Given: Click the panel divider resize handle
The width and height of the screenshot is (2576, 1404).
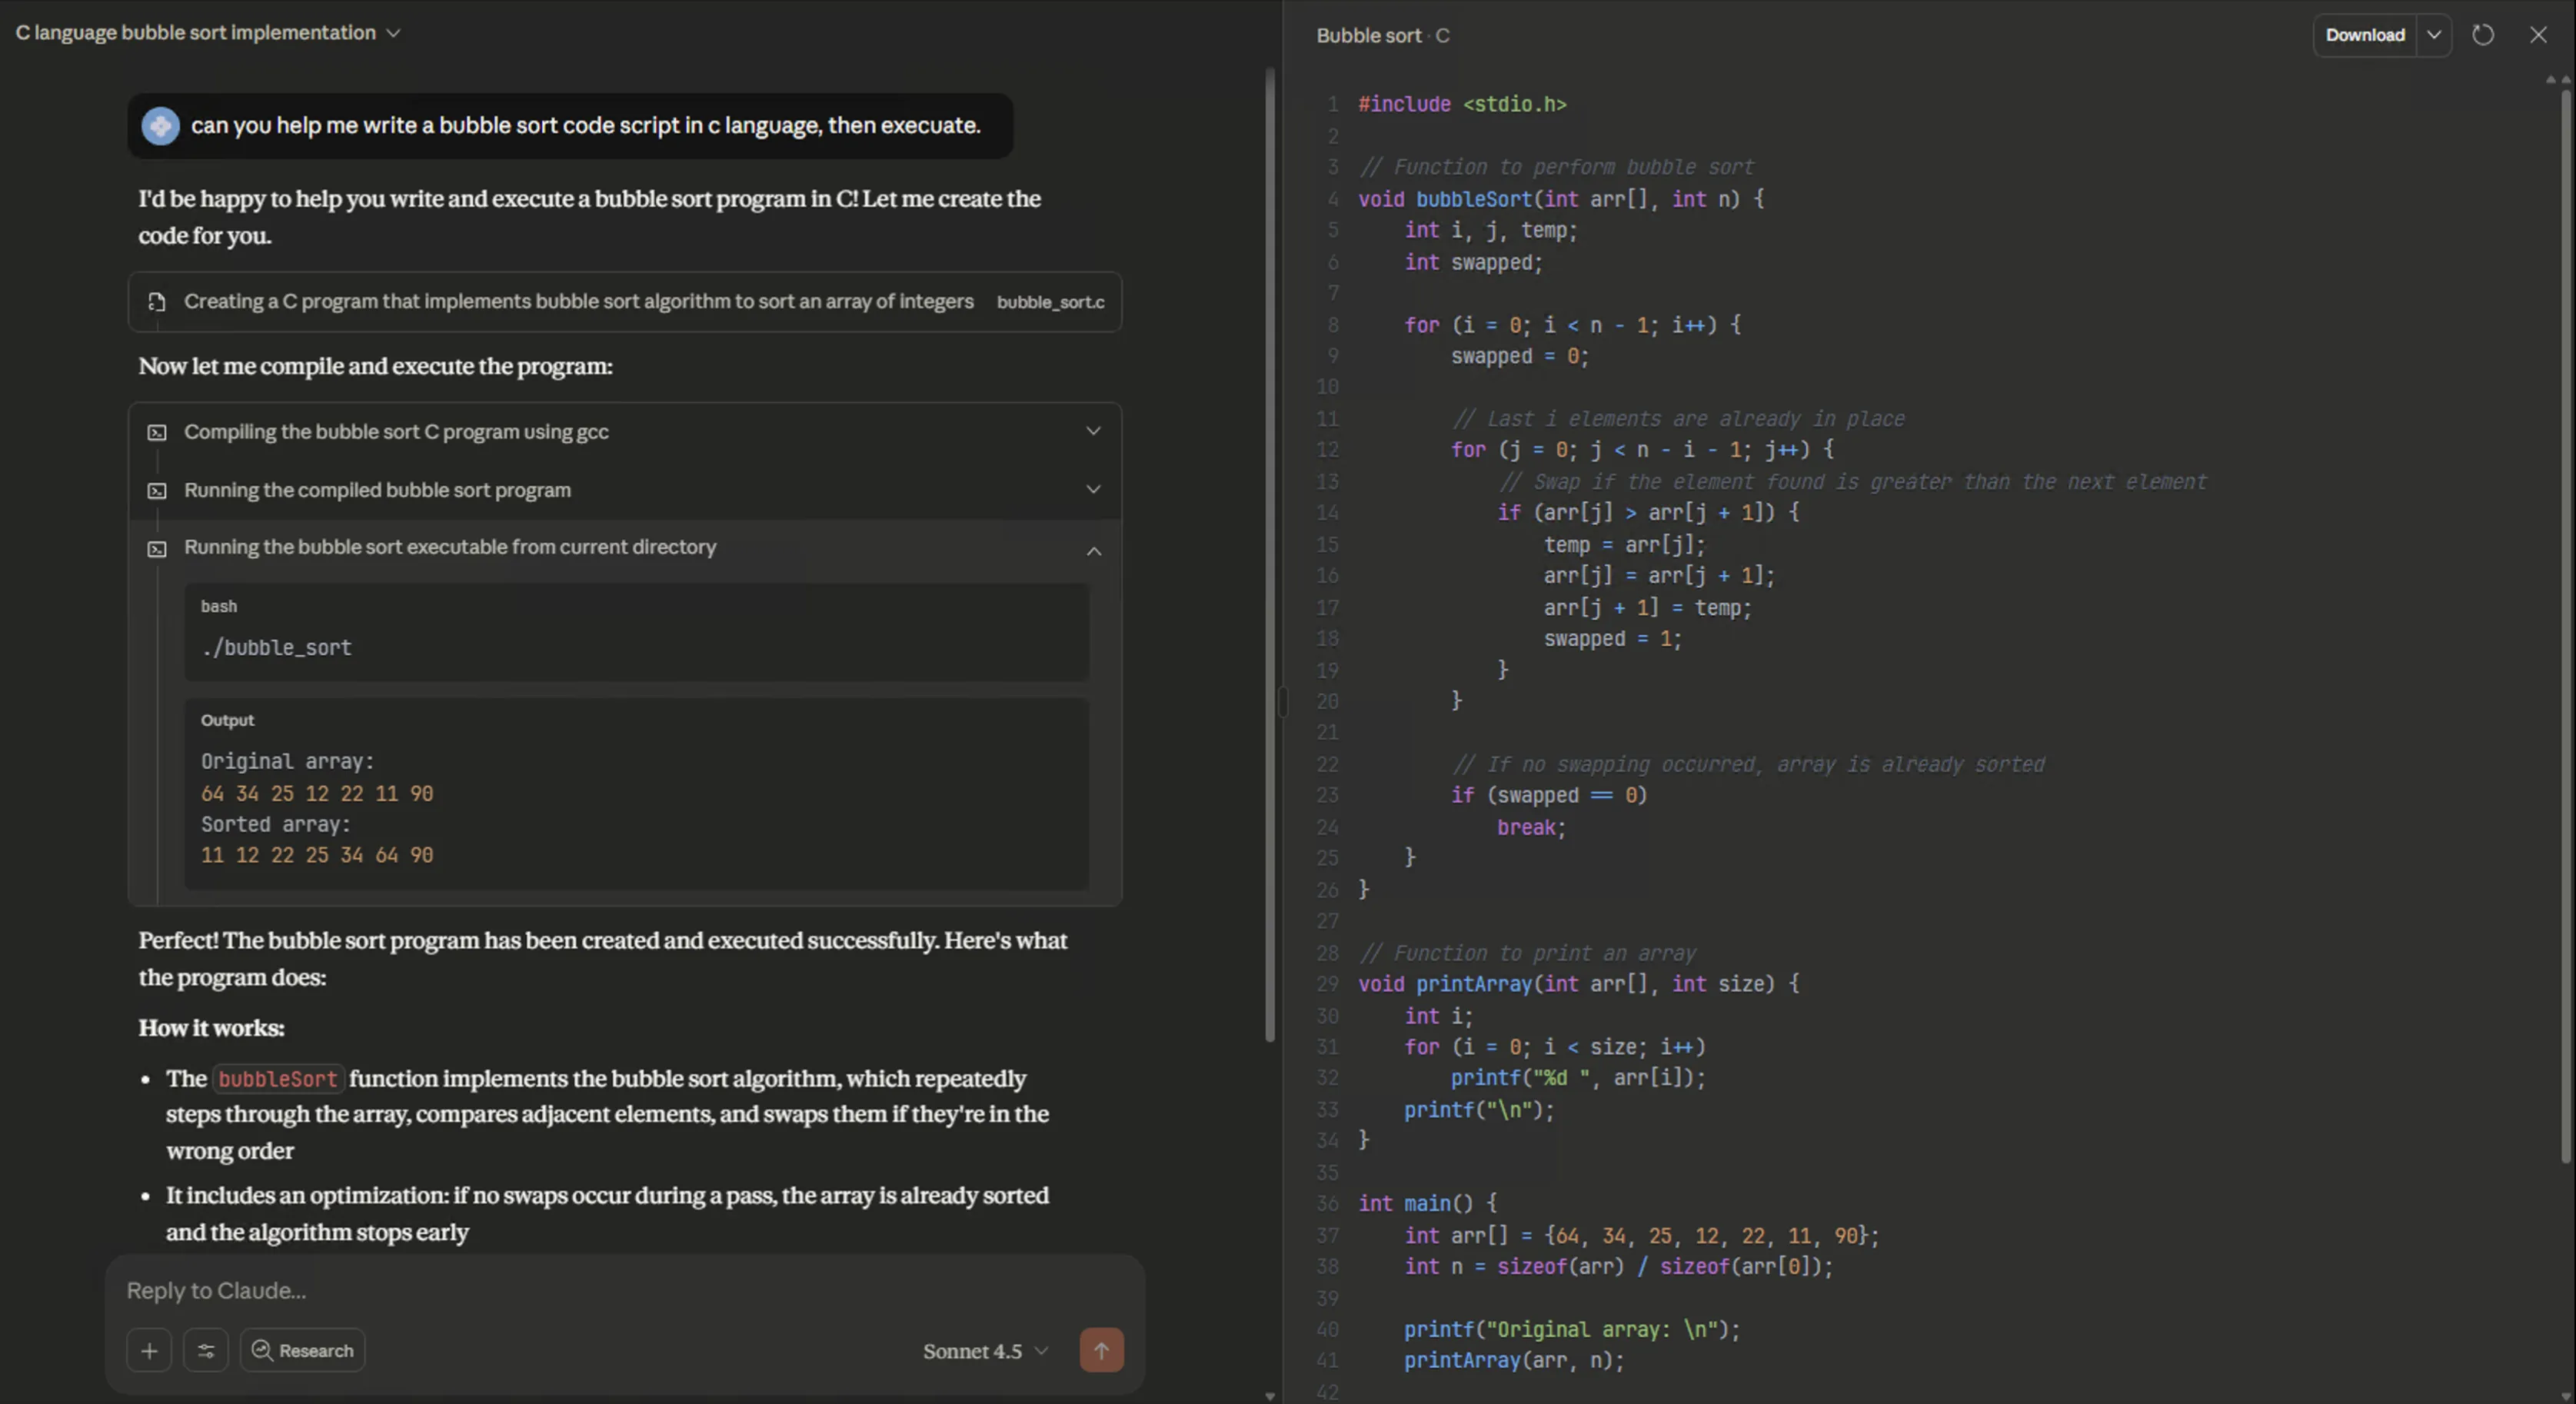Looking at the screenshot, I should (x=1283, y=702).
